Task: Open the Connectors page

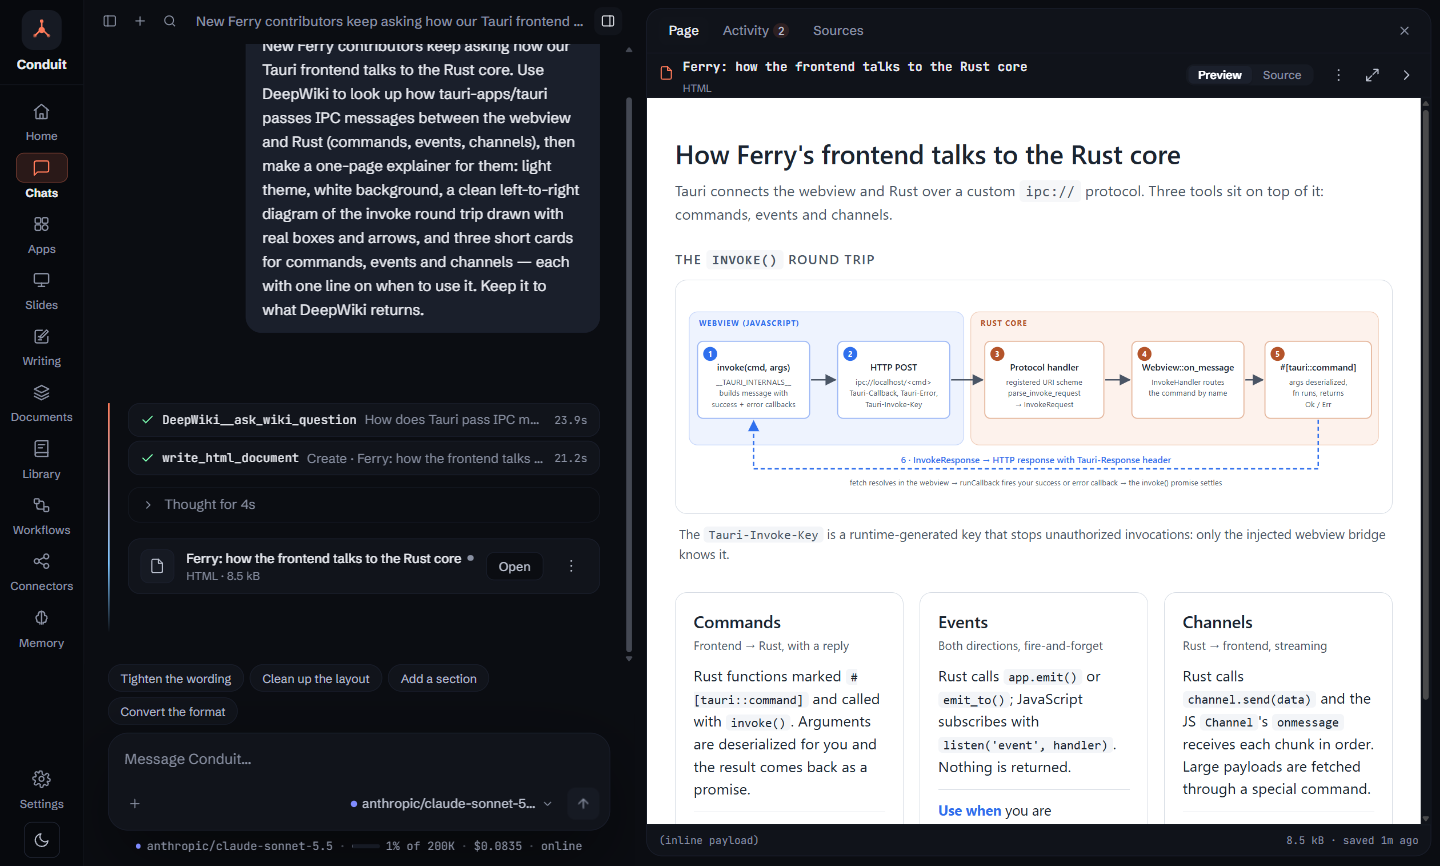Action: [x=41, y=572]
